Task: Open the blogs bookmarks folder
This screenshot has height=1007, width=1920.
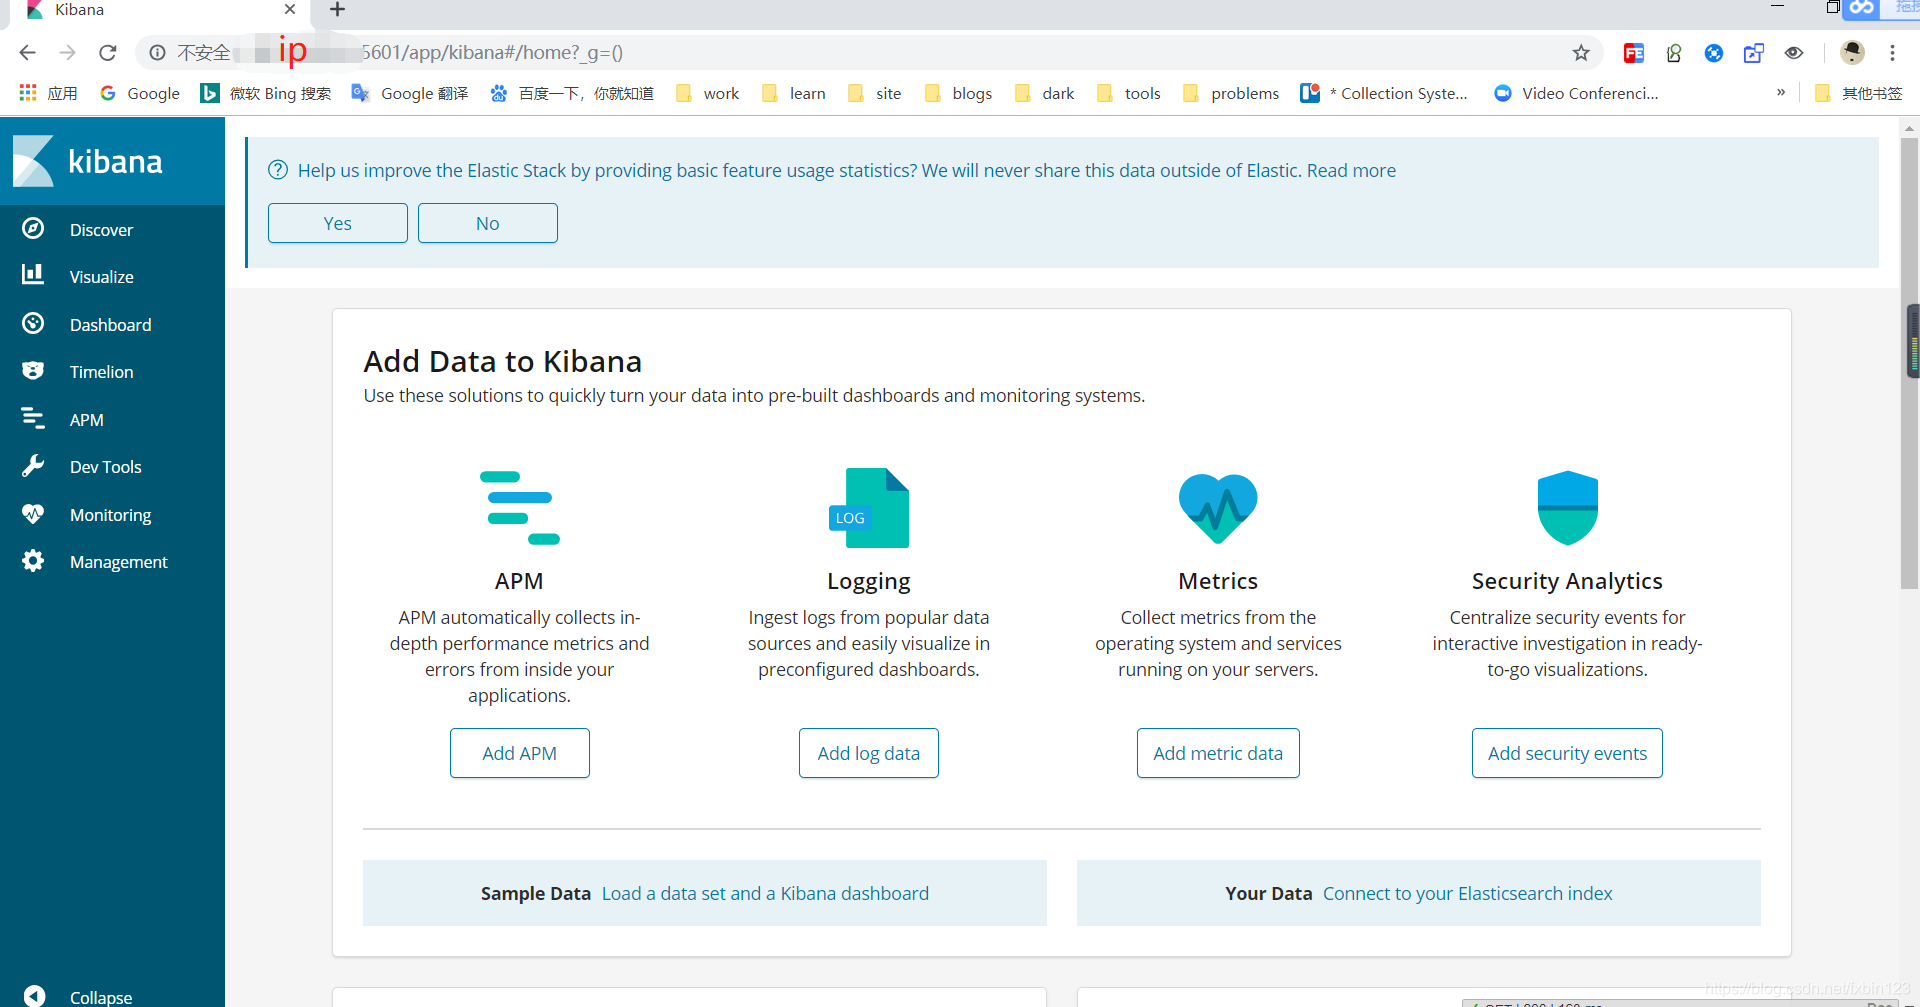Action: click(958, 93)
